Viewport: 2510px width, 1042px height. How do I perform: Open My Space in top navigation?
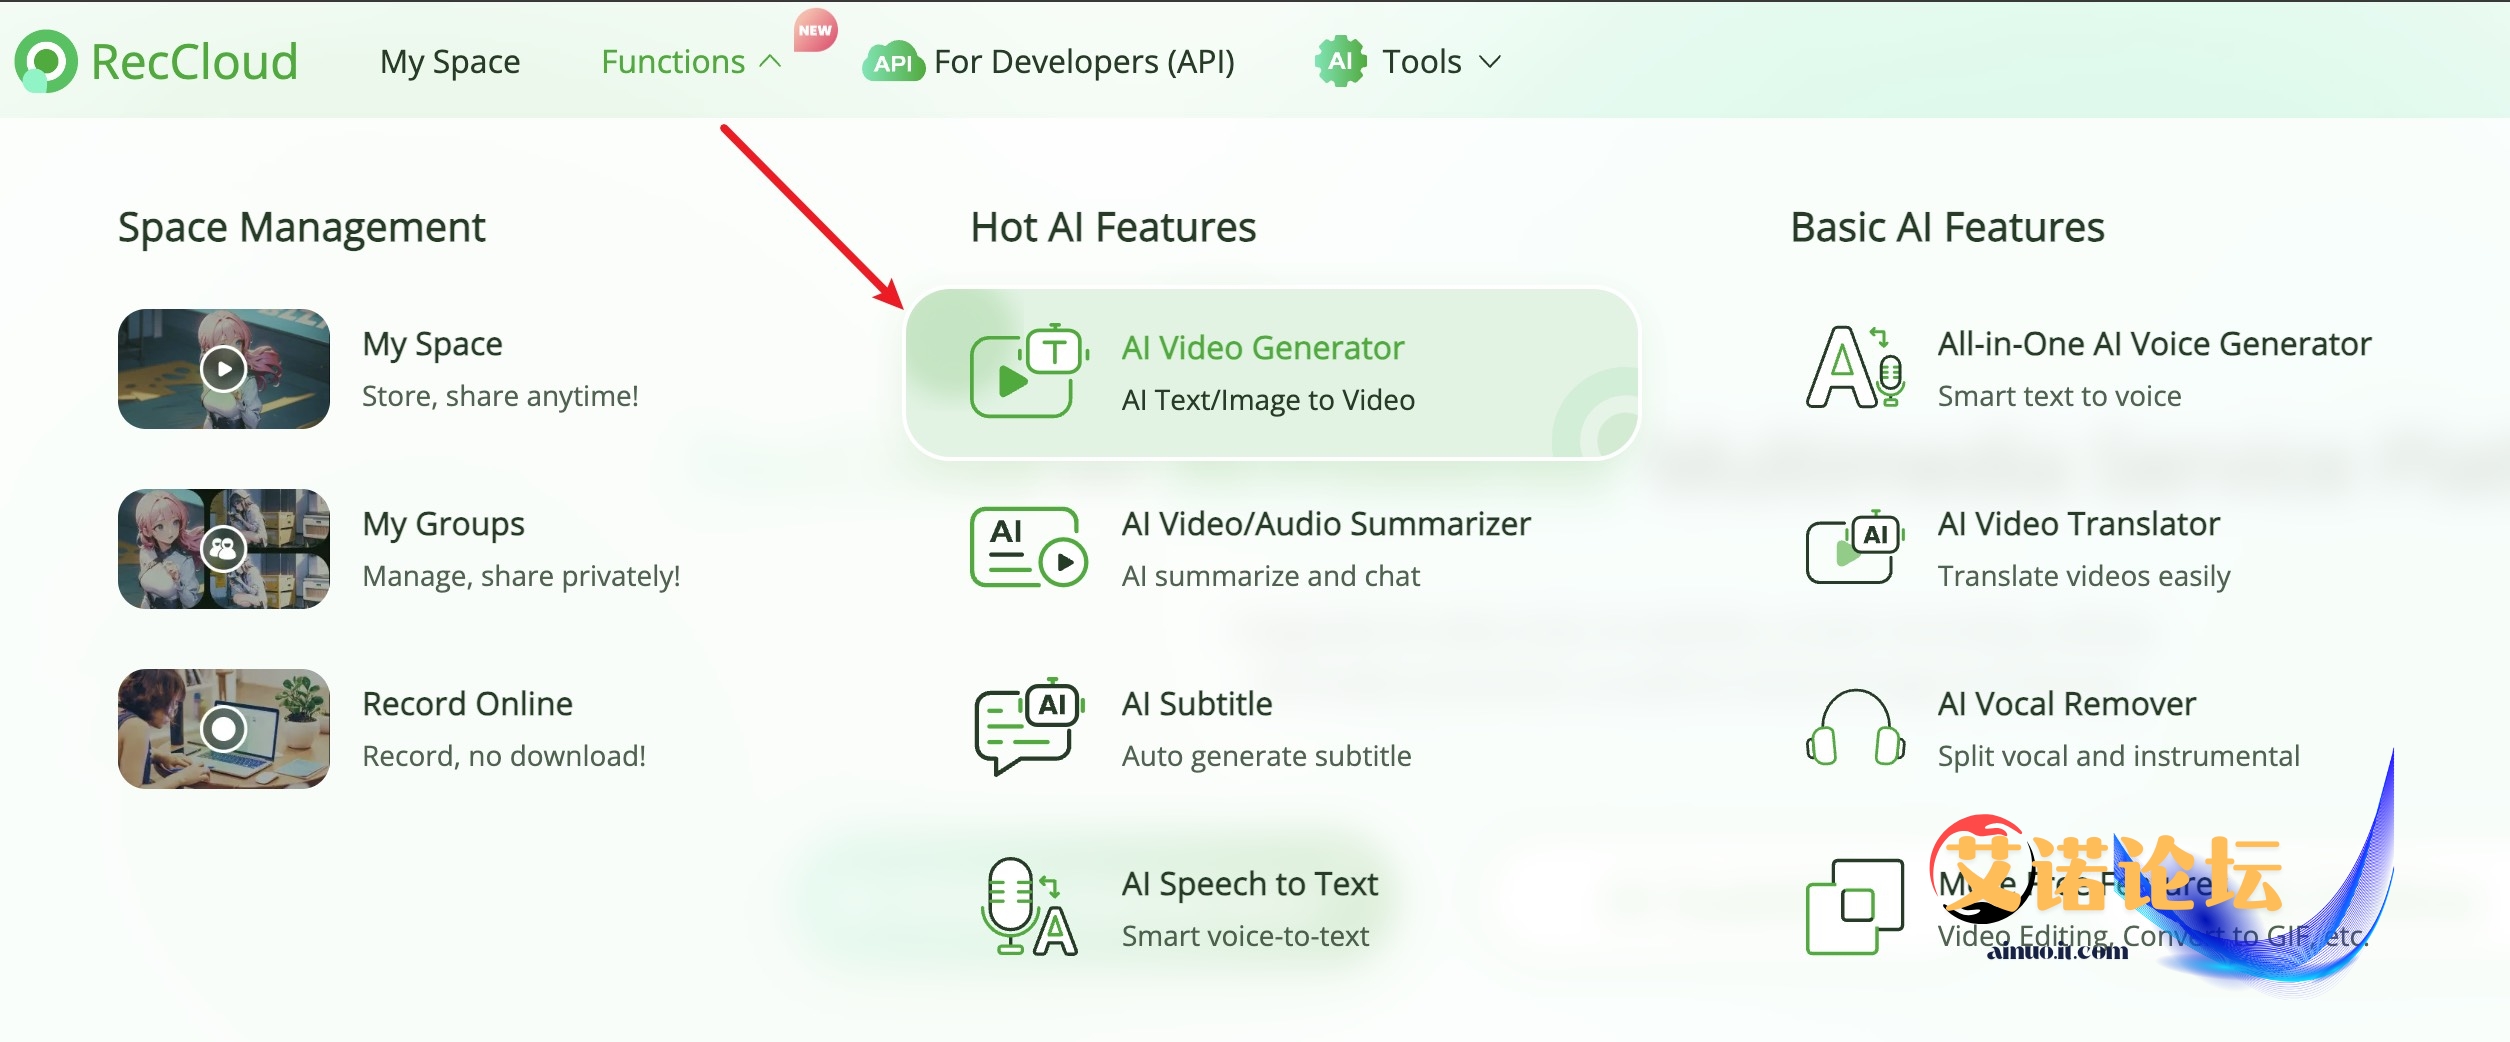[450, 62]
